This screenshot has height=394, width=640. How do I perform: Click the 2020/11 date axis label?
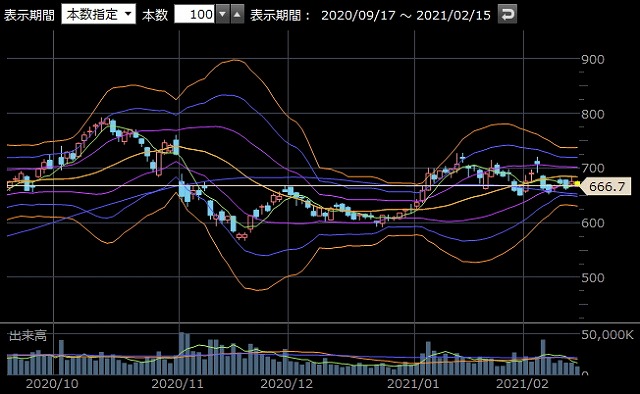coord(177,384)
